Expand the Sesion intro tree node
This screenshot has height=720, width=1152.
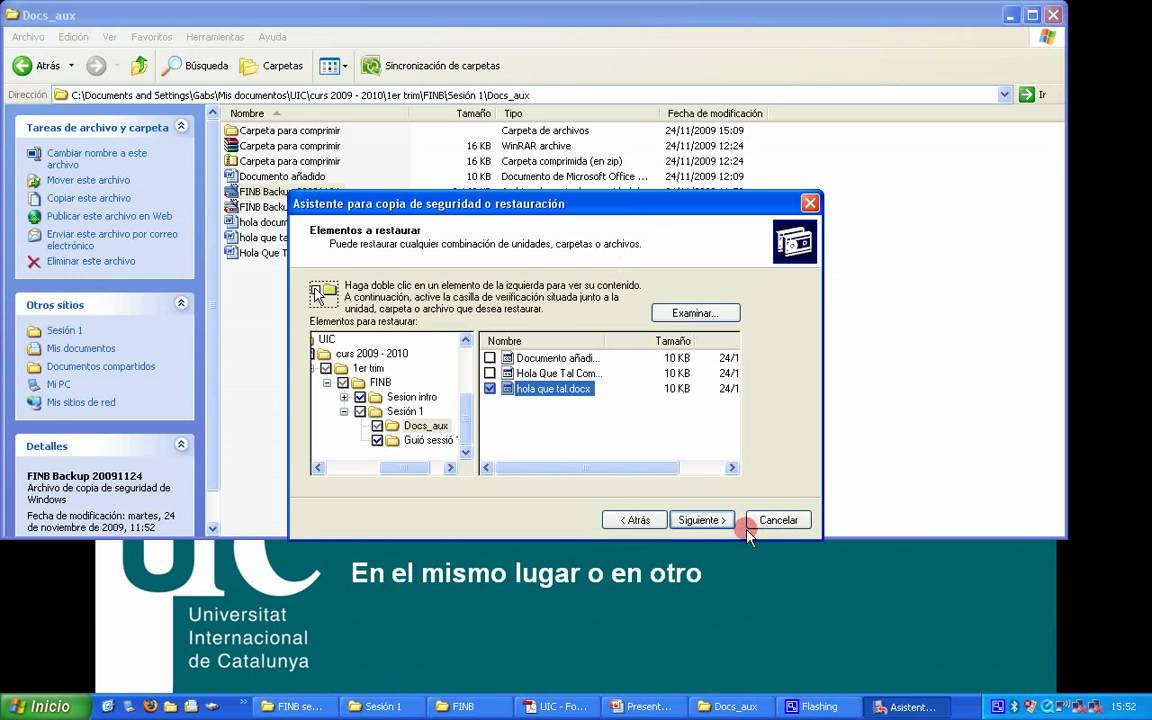tap(344, 397)
